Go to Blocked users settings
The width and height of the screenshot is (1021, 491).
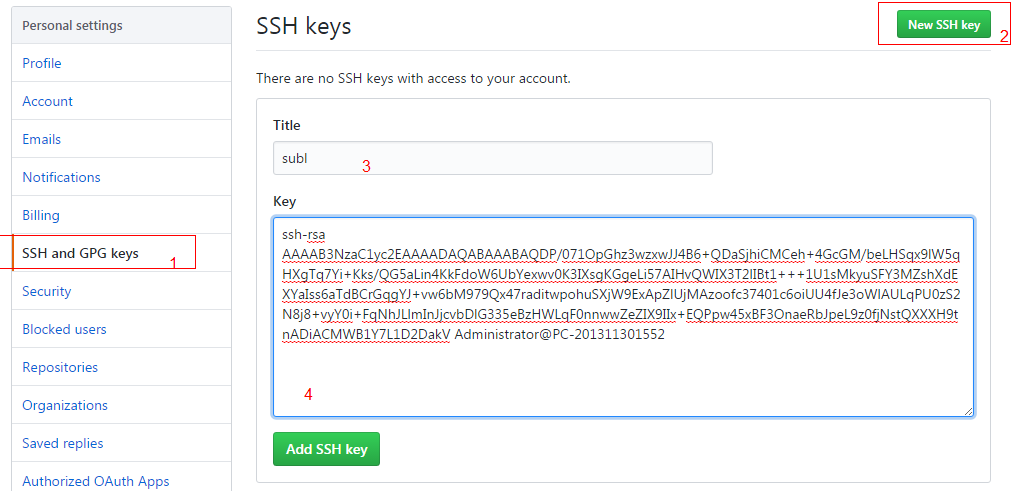click(x=65, y=329)
